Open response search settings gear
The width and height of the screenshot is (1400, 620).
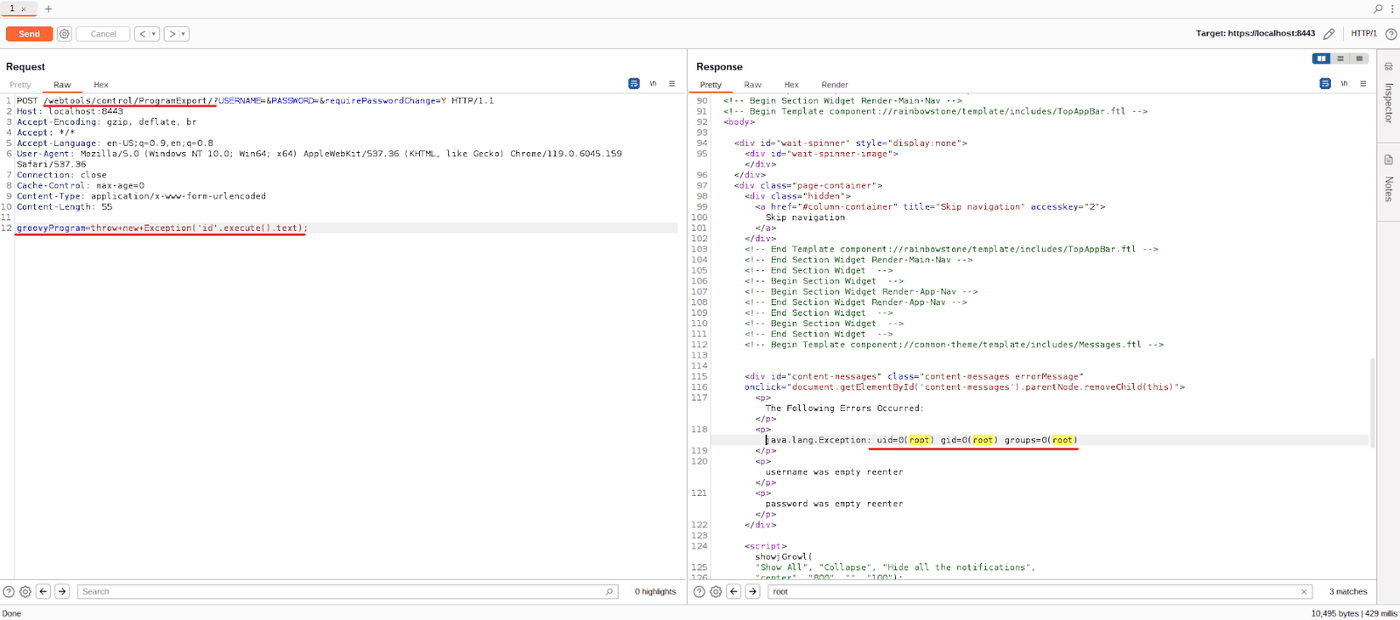(716, 592)
